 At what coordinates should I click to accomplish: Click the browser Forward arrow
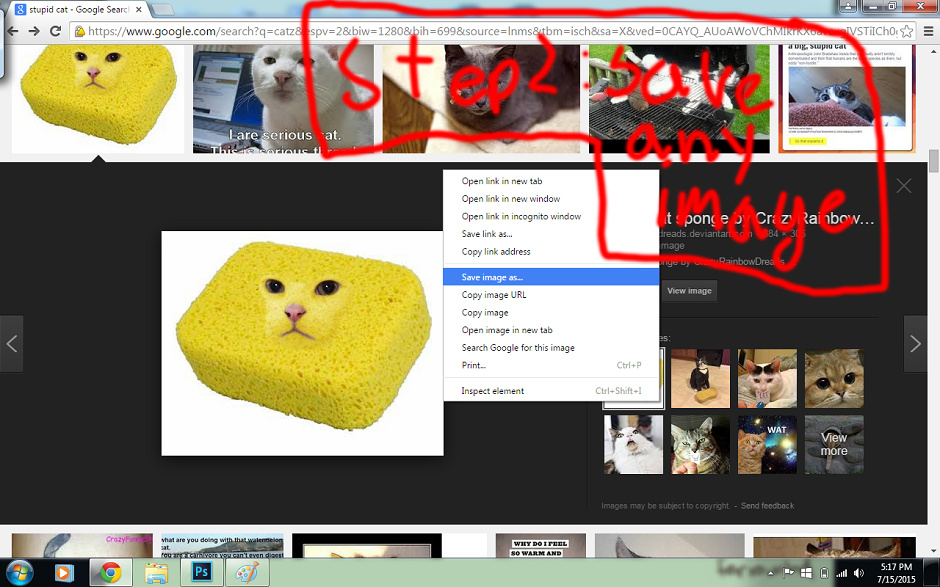pos(34,31)
